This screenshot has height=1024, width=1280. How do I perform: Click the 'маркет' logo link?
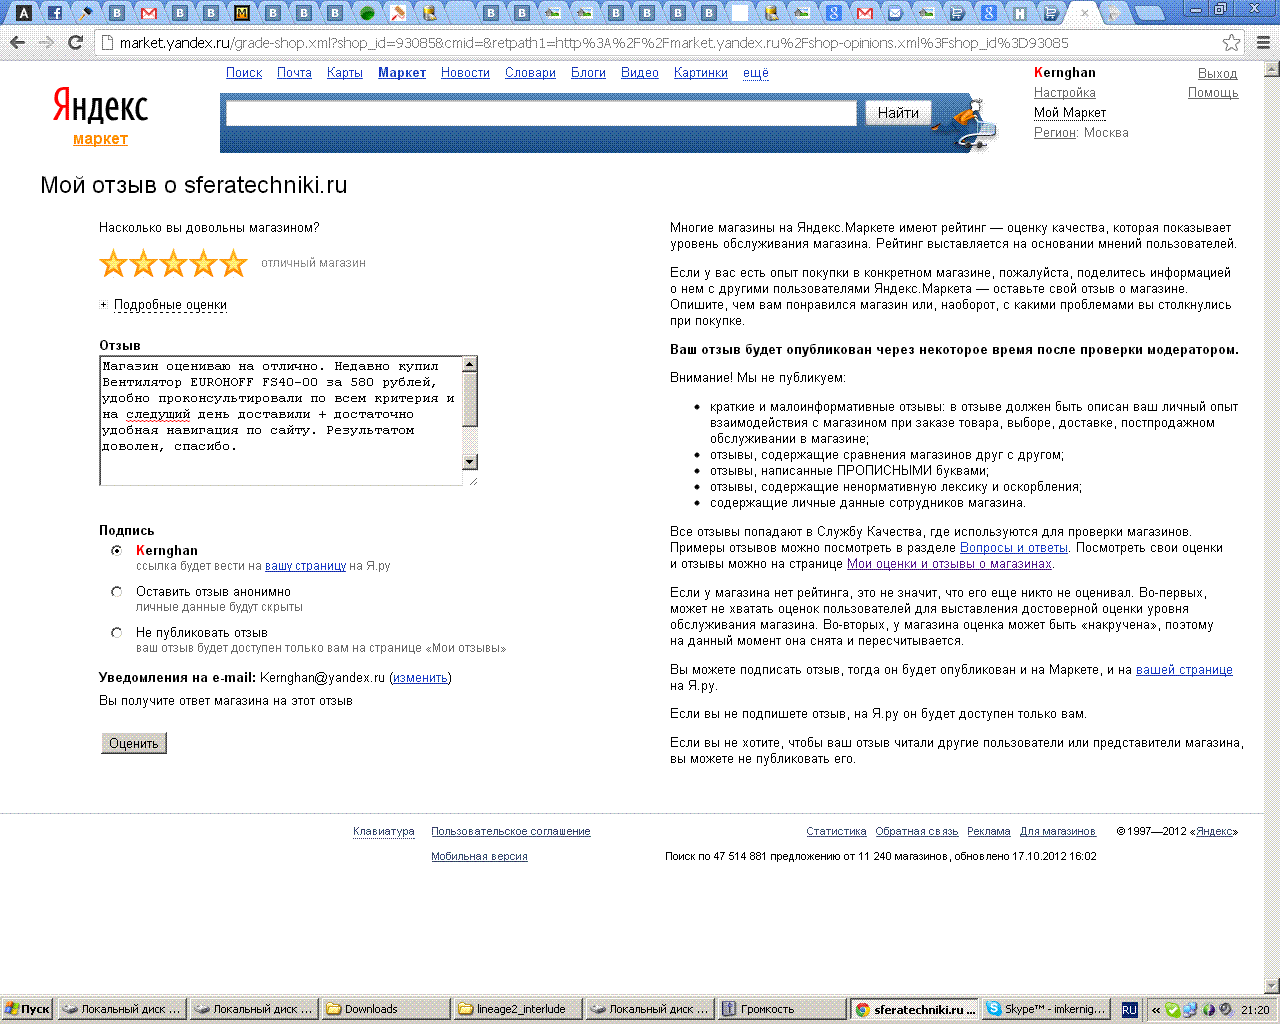[100, 139]
